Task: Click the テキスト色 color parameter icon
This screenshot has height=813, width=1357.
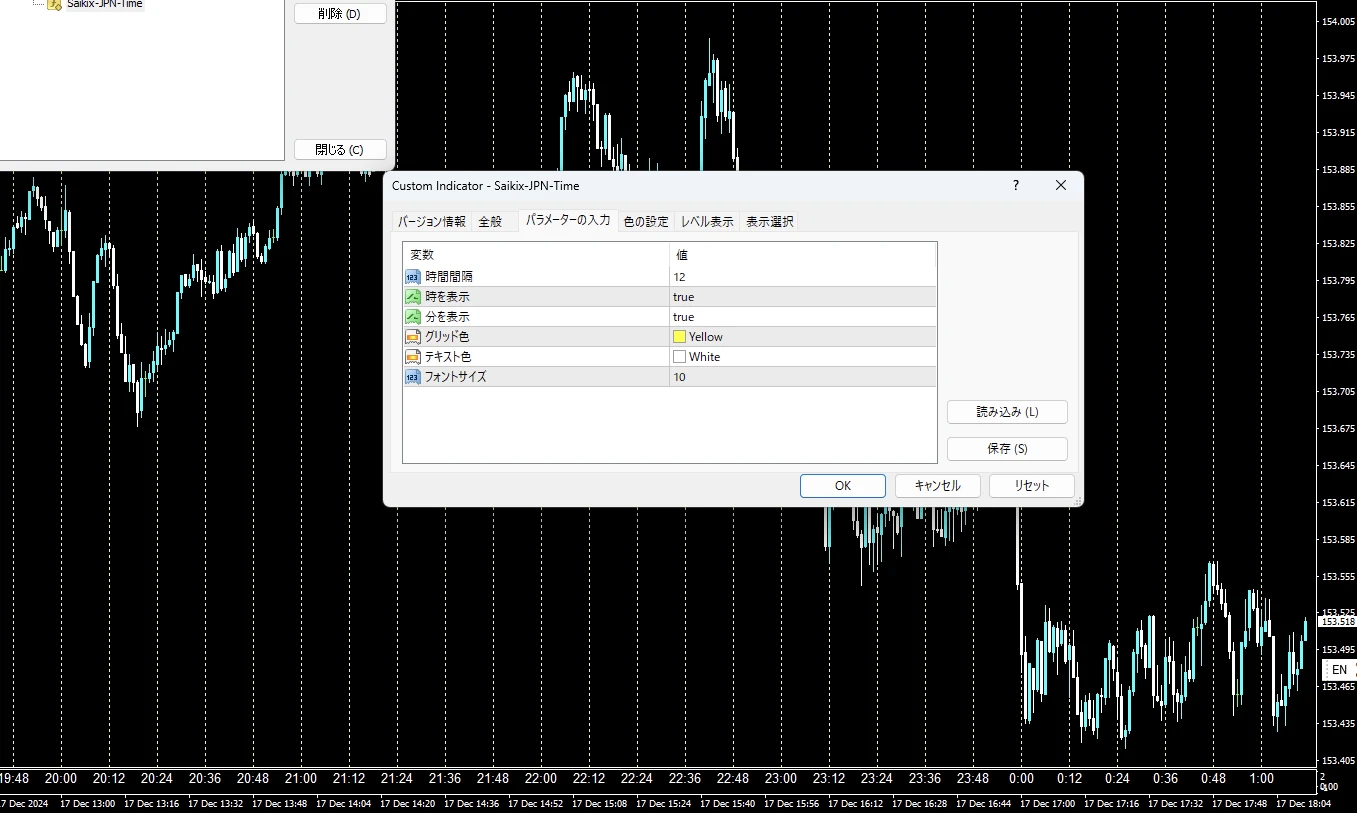Action: [x=412, y=357]
